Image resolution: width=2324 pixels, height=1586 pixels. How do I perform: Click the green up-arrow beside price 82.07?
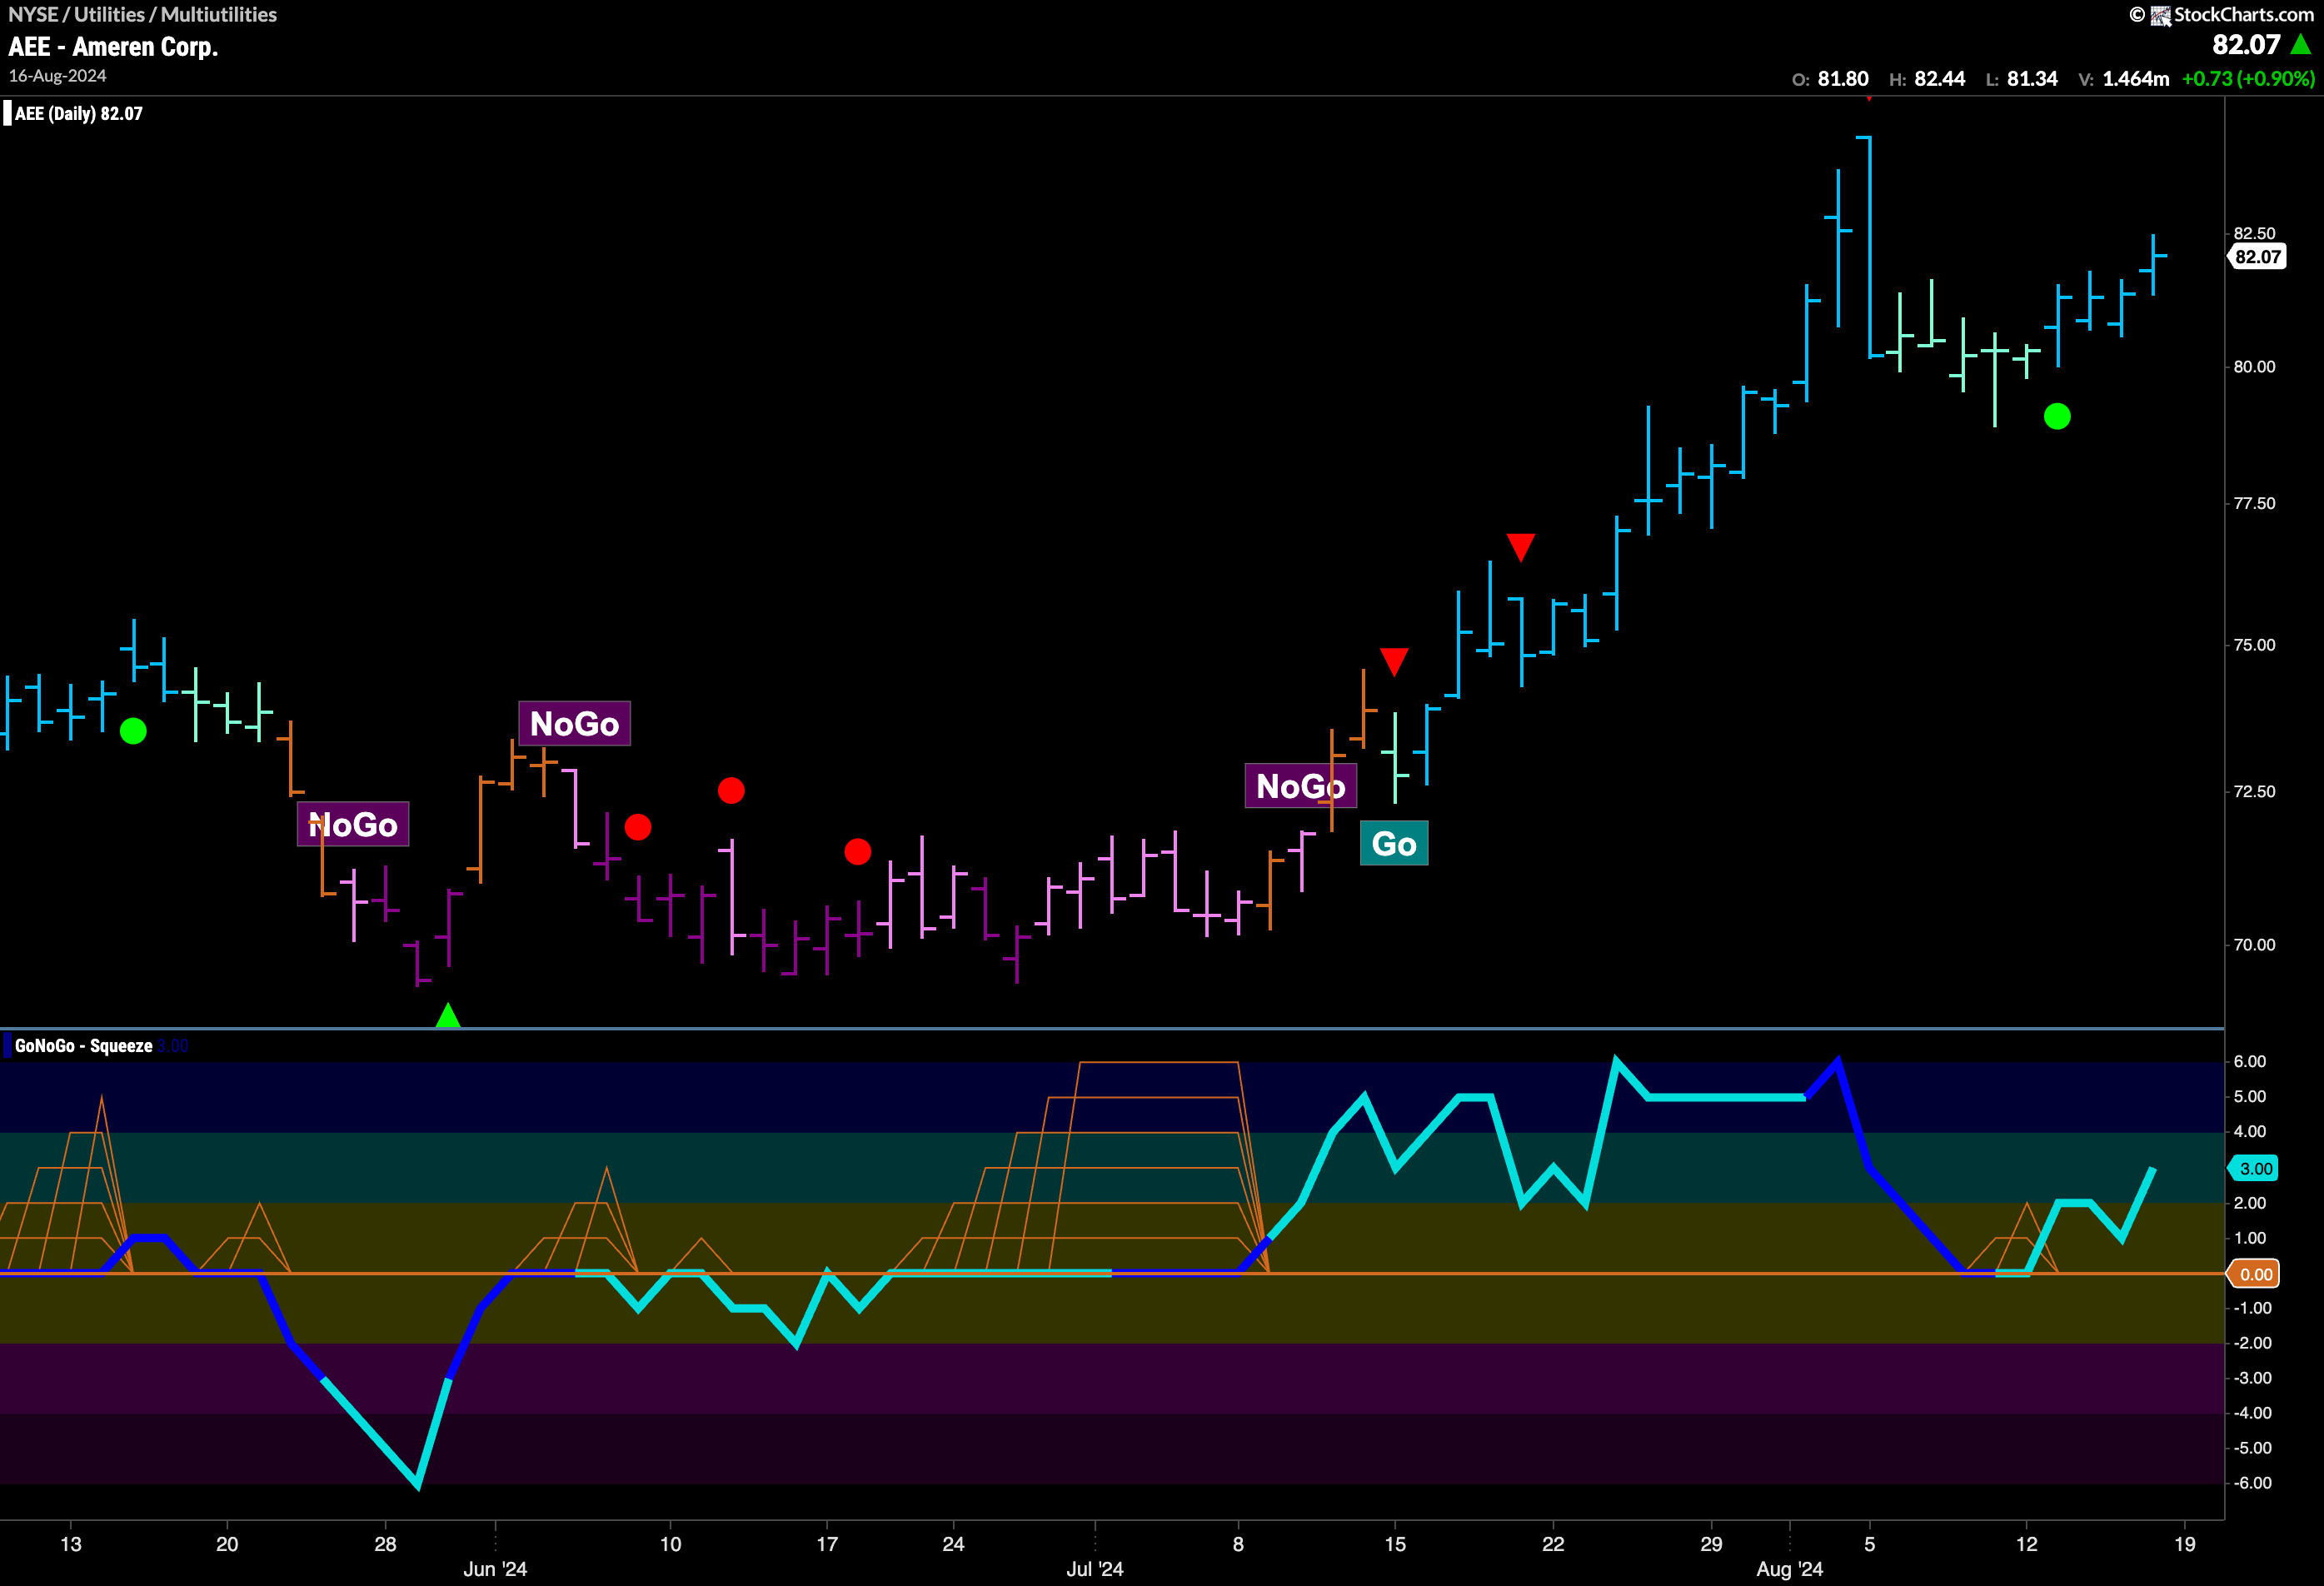coord(2300,44)
